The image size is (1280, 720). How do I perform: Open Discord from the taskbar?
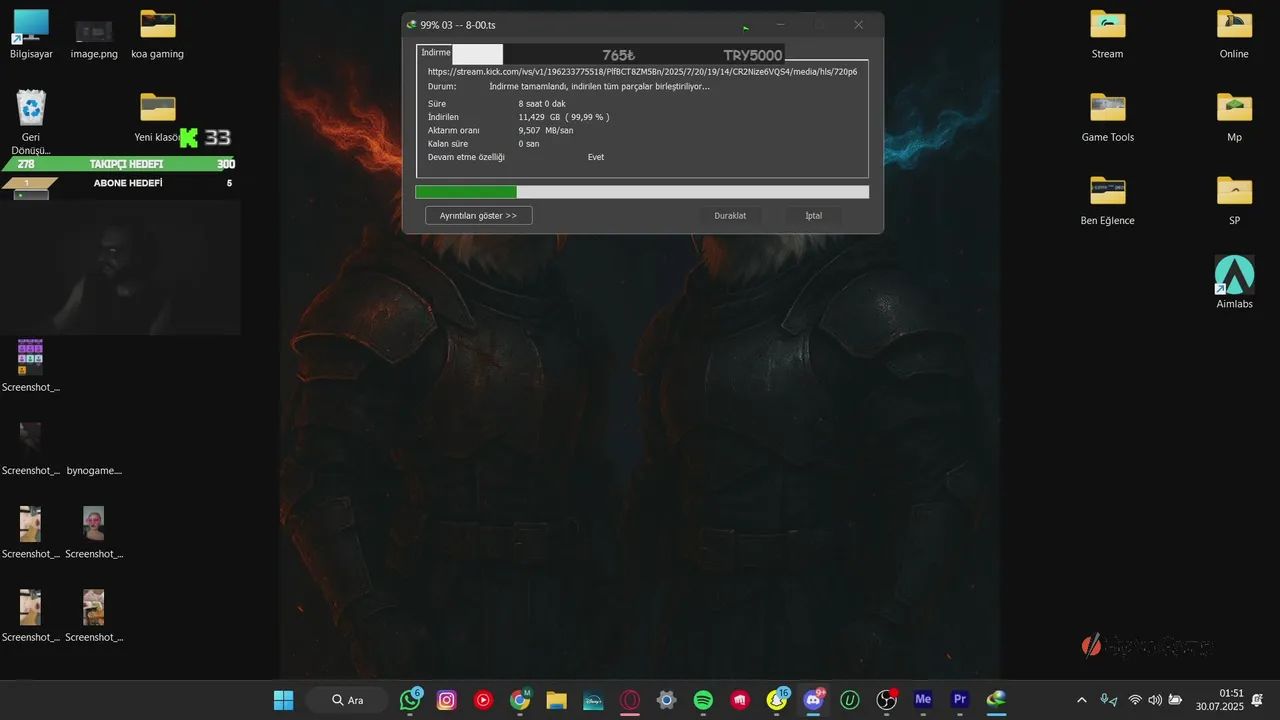(813, 700)
